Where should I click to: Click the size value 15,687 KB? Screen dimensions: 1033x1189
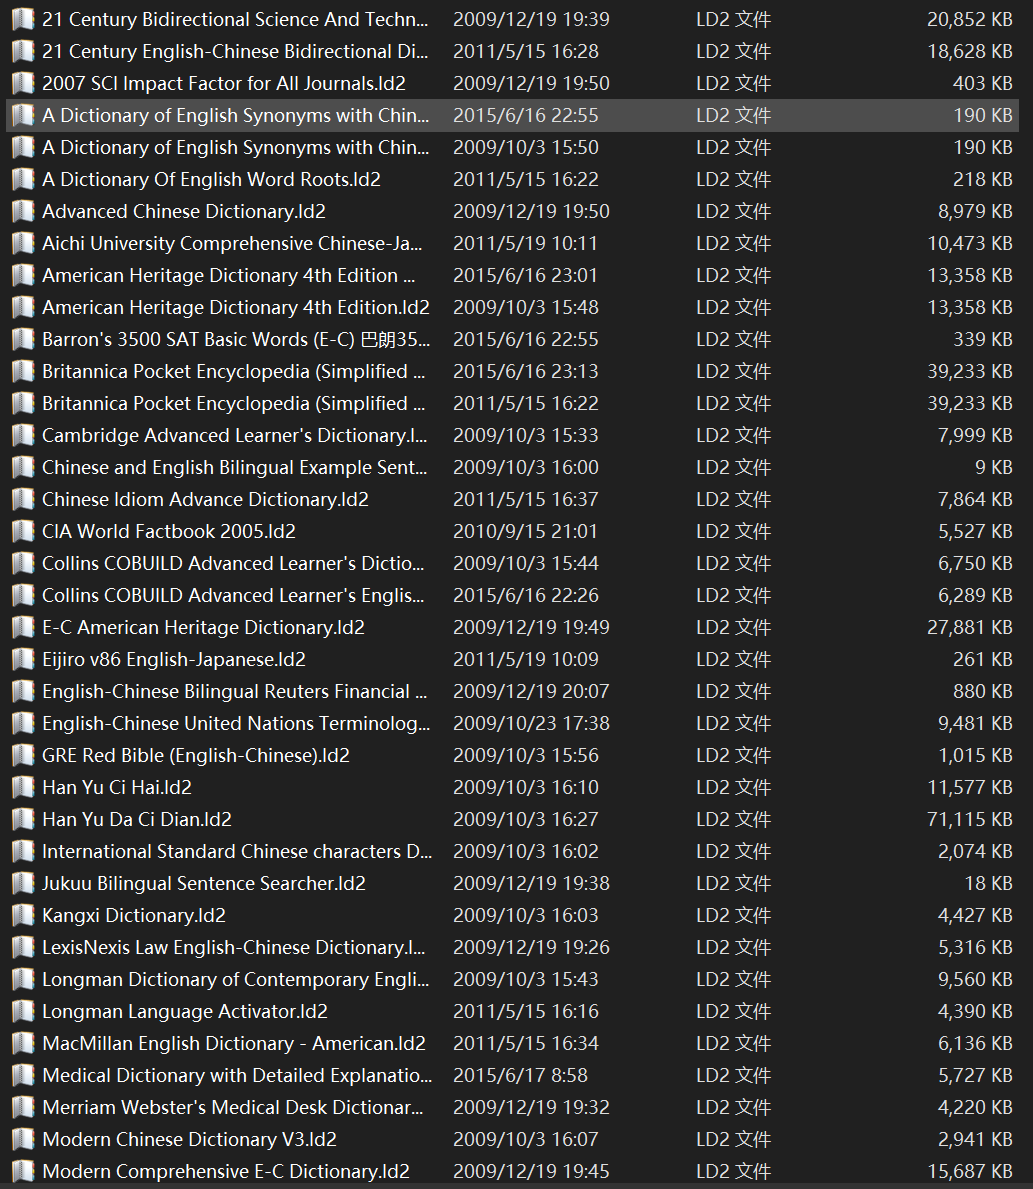tap(970, 1171)
